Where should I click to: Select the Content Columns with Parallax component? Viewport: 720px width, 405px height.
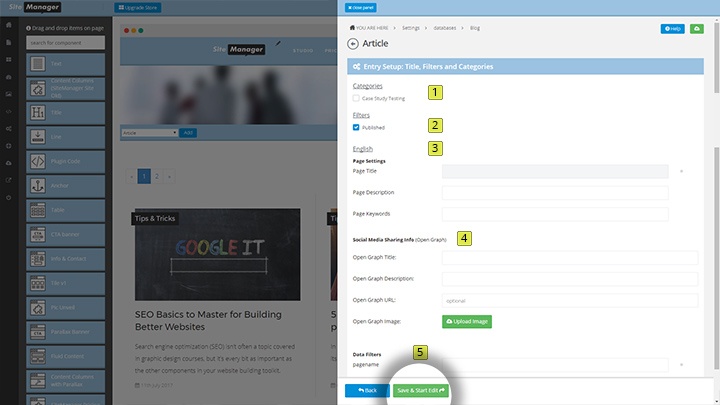point(65,380)
